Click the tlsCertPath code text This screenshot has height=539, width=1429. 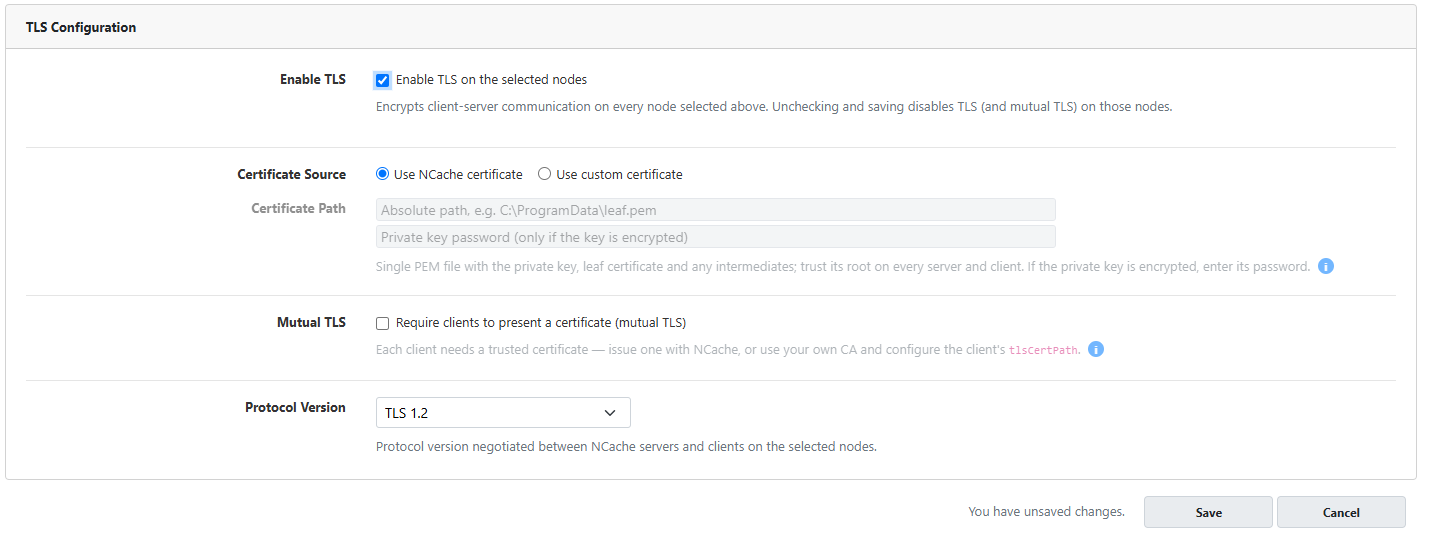pyautogui.click(x=1044, y=351)
